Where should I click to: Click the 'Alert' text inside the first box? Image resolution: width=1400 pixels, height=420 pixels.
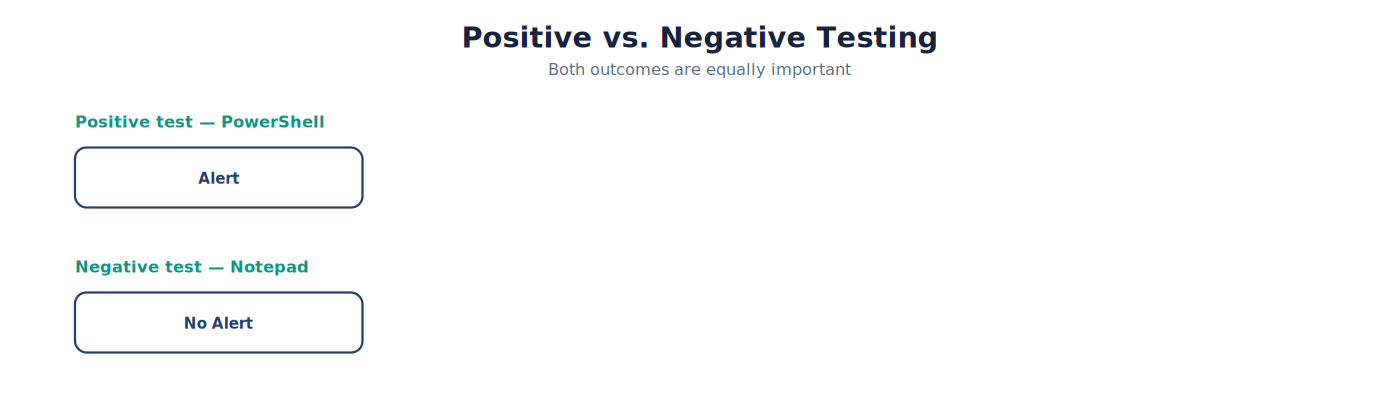218,178
